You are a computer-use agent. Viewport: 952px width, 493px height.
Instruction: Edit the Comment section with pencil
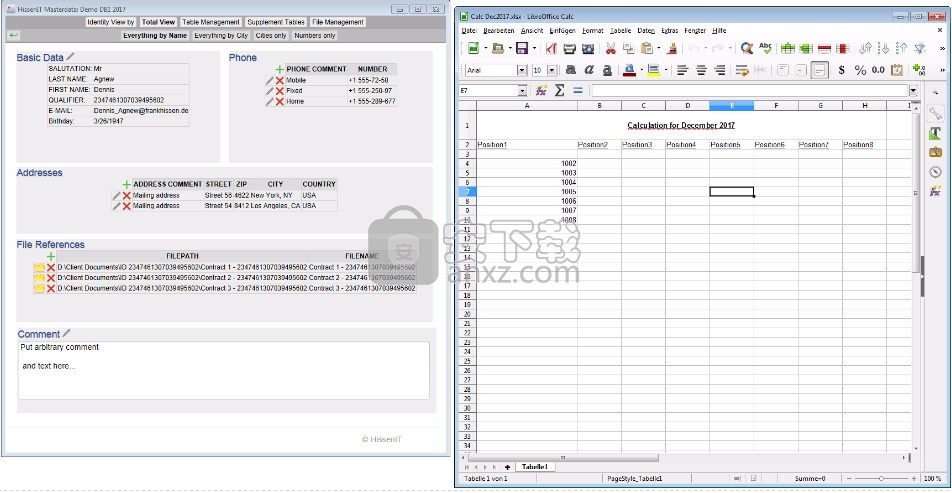(x=67, y=333)
